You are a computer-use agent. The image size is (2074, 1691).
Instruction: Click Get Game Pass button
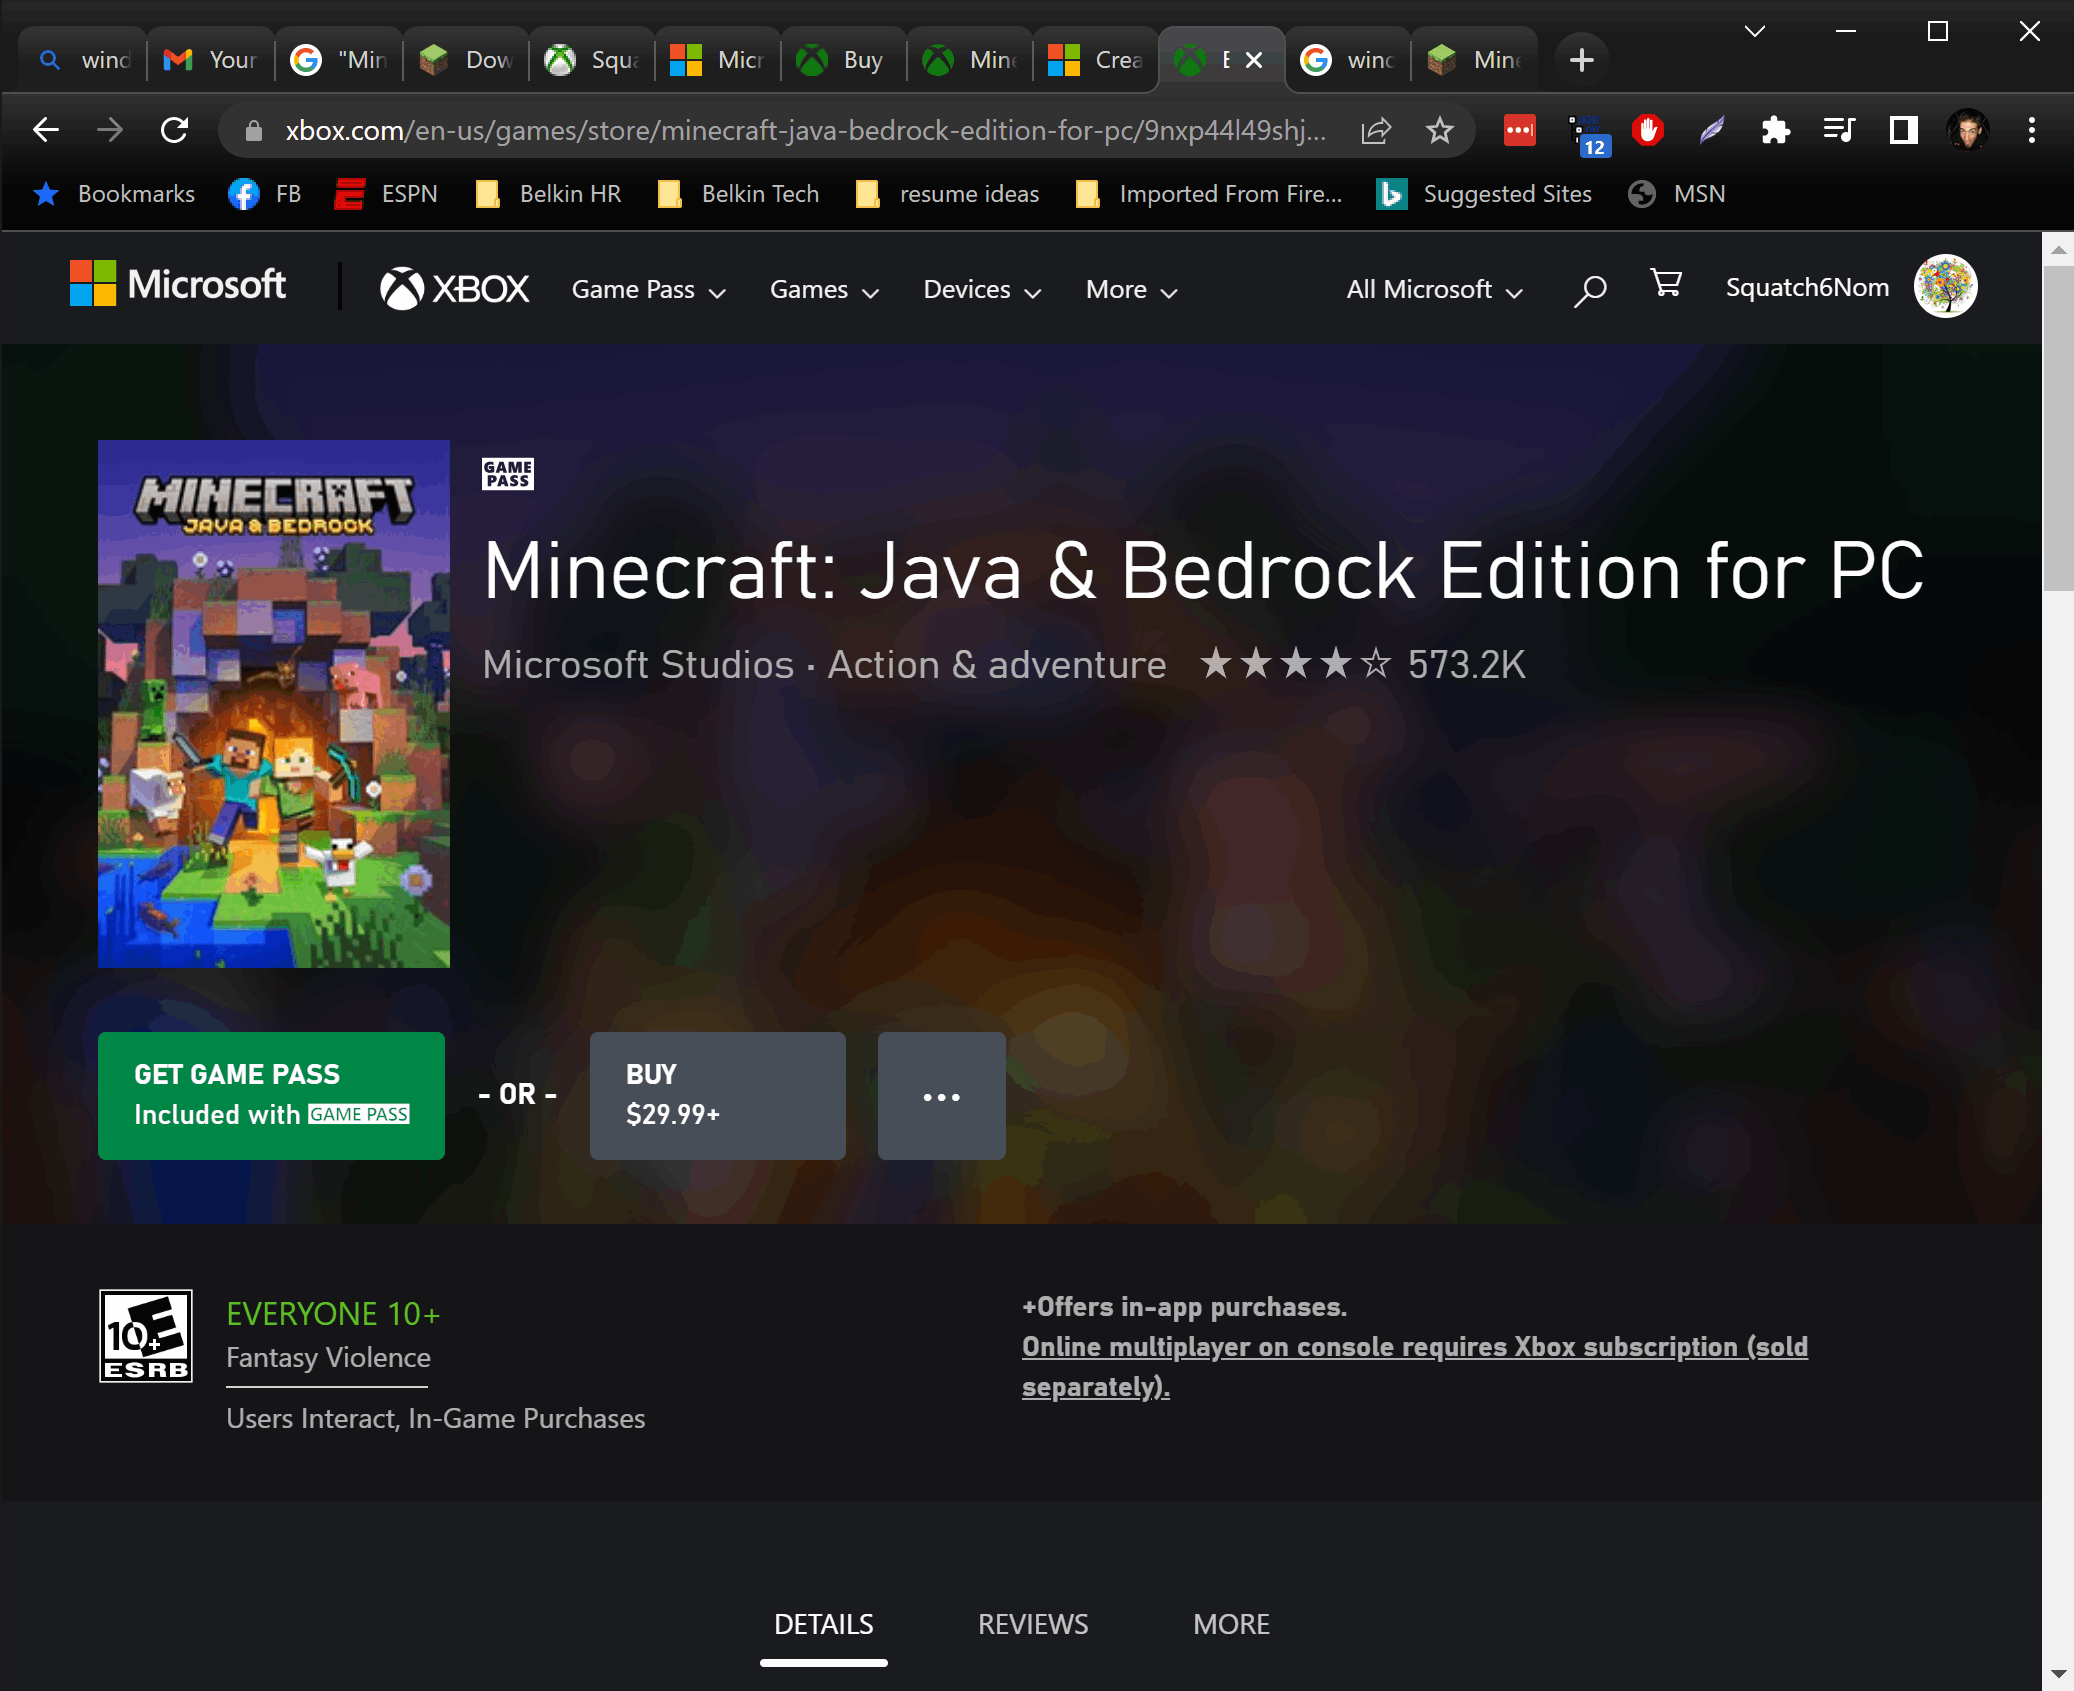[271, 1096]
